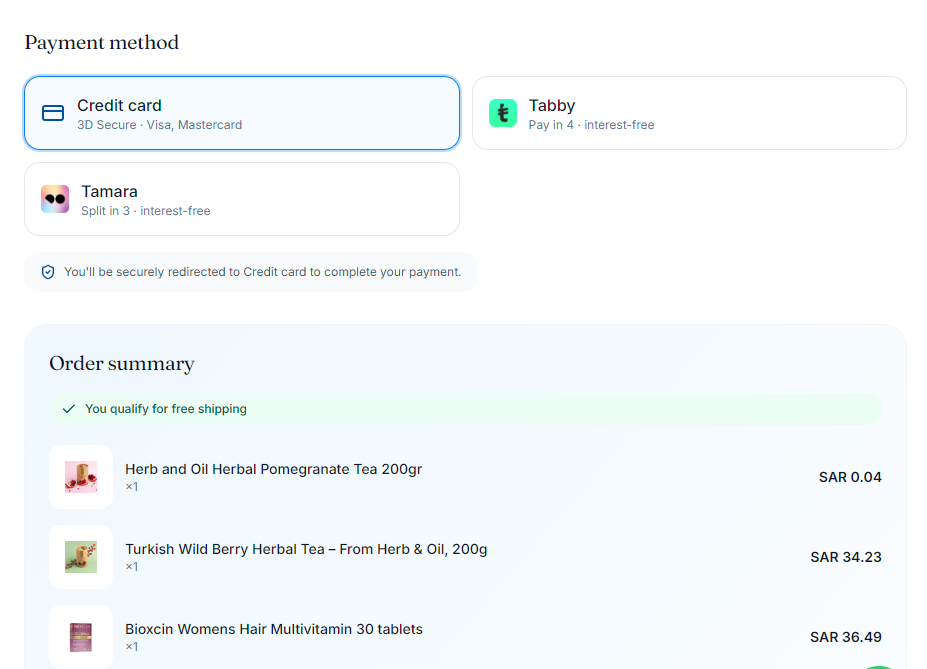Click the shield security icon
Image resolution: width=927 pixels, height=669 pixels.
tap(48, 272)
